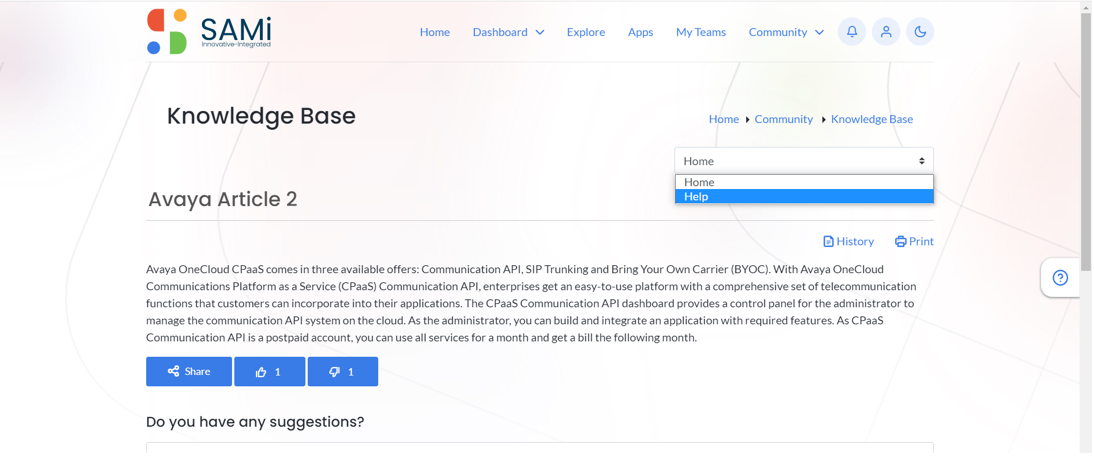Expand the Community menu chevron

819,33
